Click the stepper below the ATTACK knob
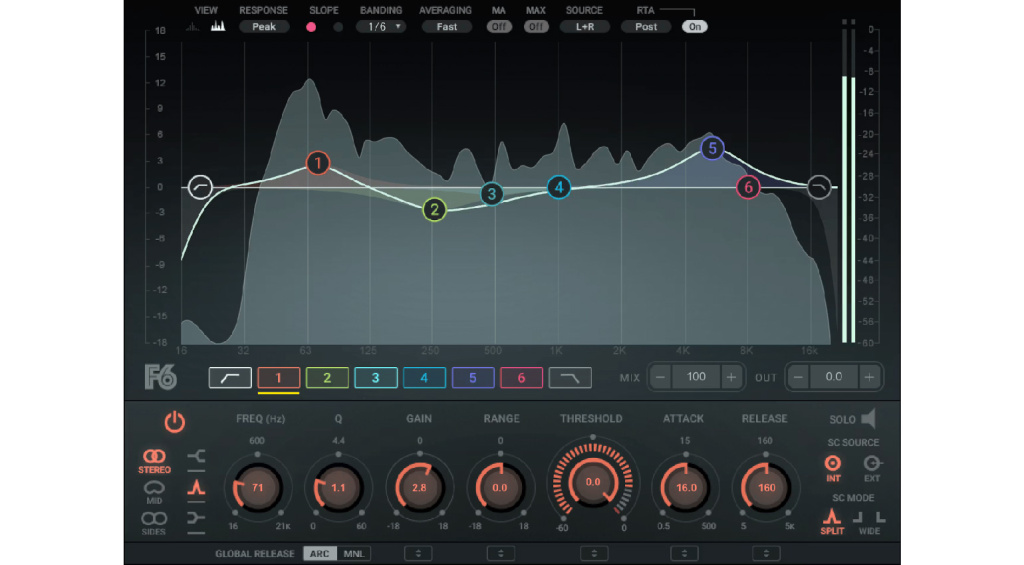Screen dimensions: 1024x565 coord(684,553)
